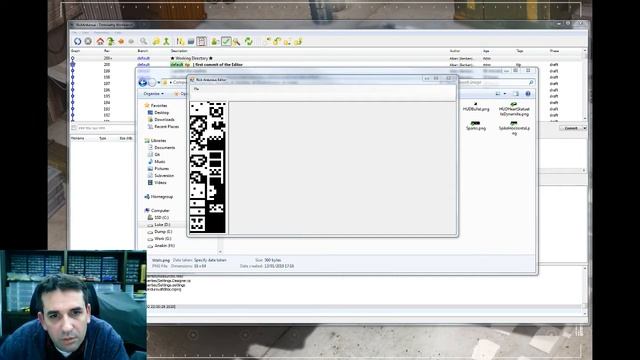The width and height of the screenshot is (640, 360).
Task: Click the blue Help icon in Explorer
Action: [528, 94]
